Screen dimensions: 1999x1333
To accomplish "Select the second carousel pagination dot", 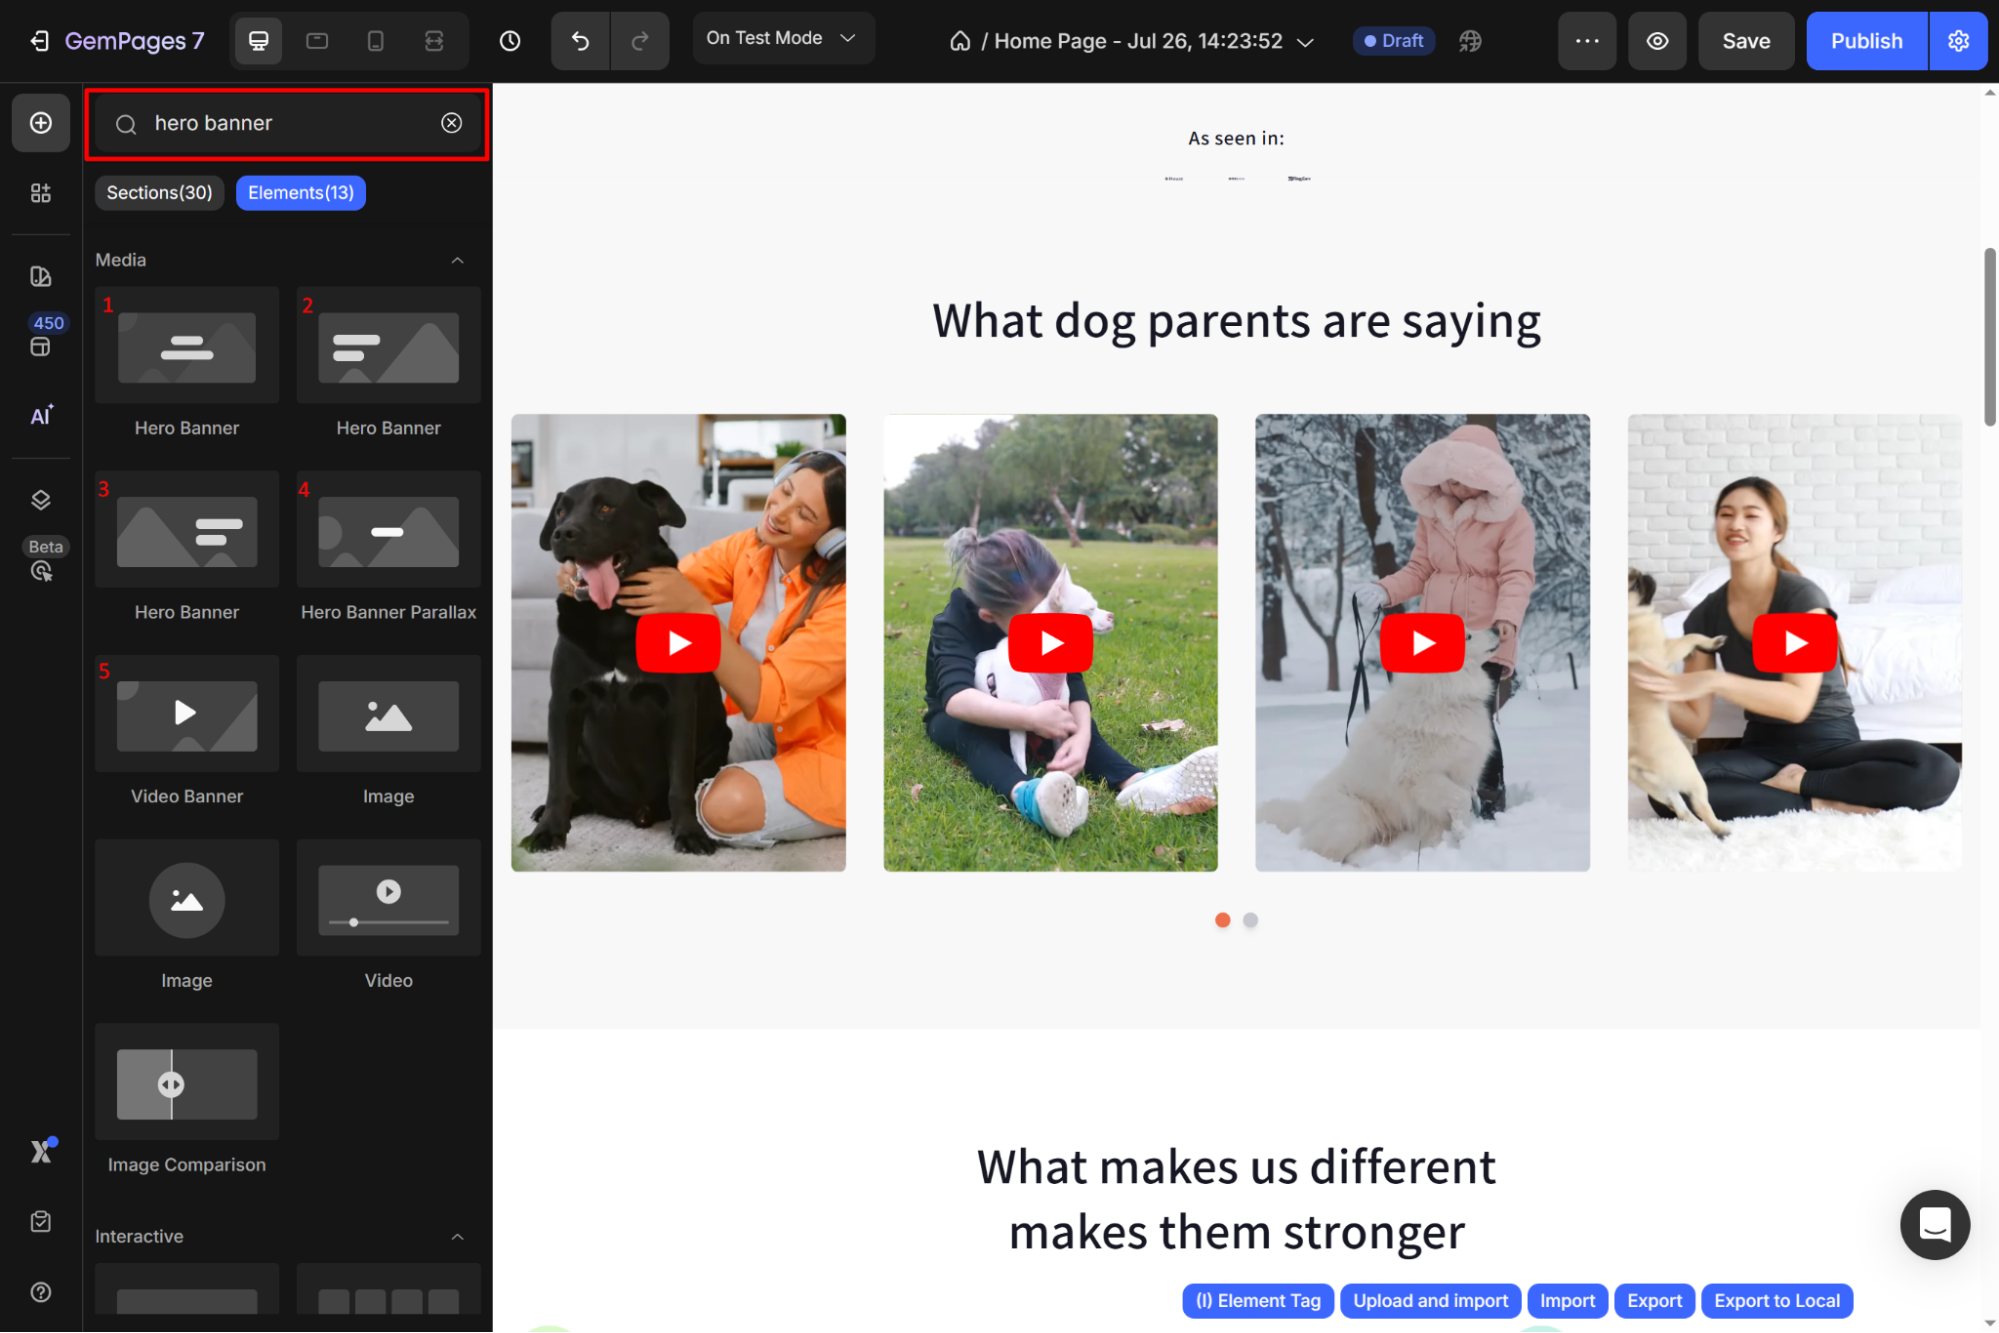I will pos(1250,920).
